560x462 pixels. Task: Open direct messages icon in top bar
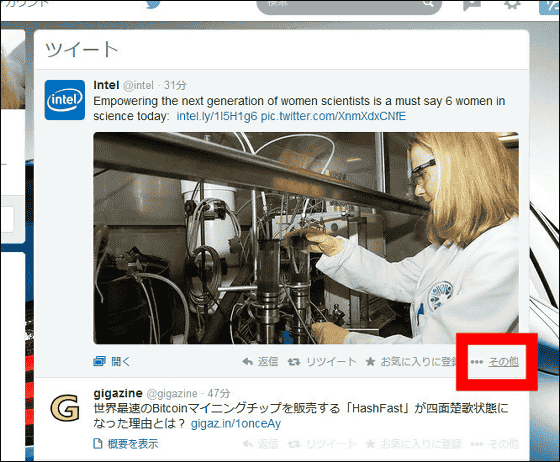[471, 5]
